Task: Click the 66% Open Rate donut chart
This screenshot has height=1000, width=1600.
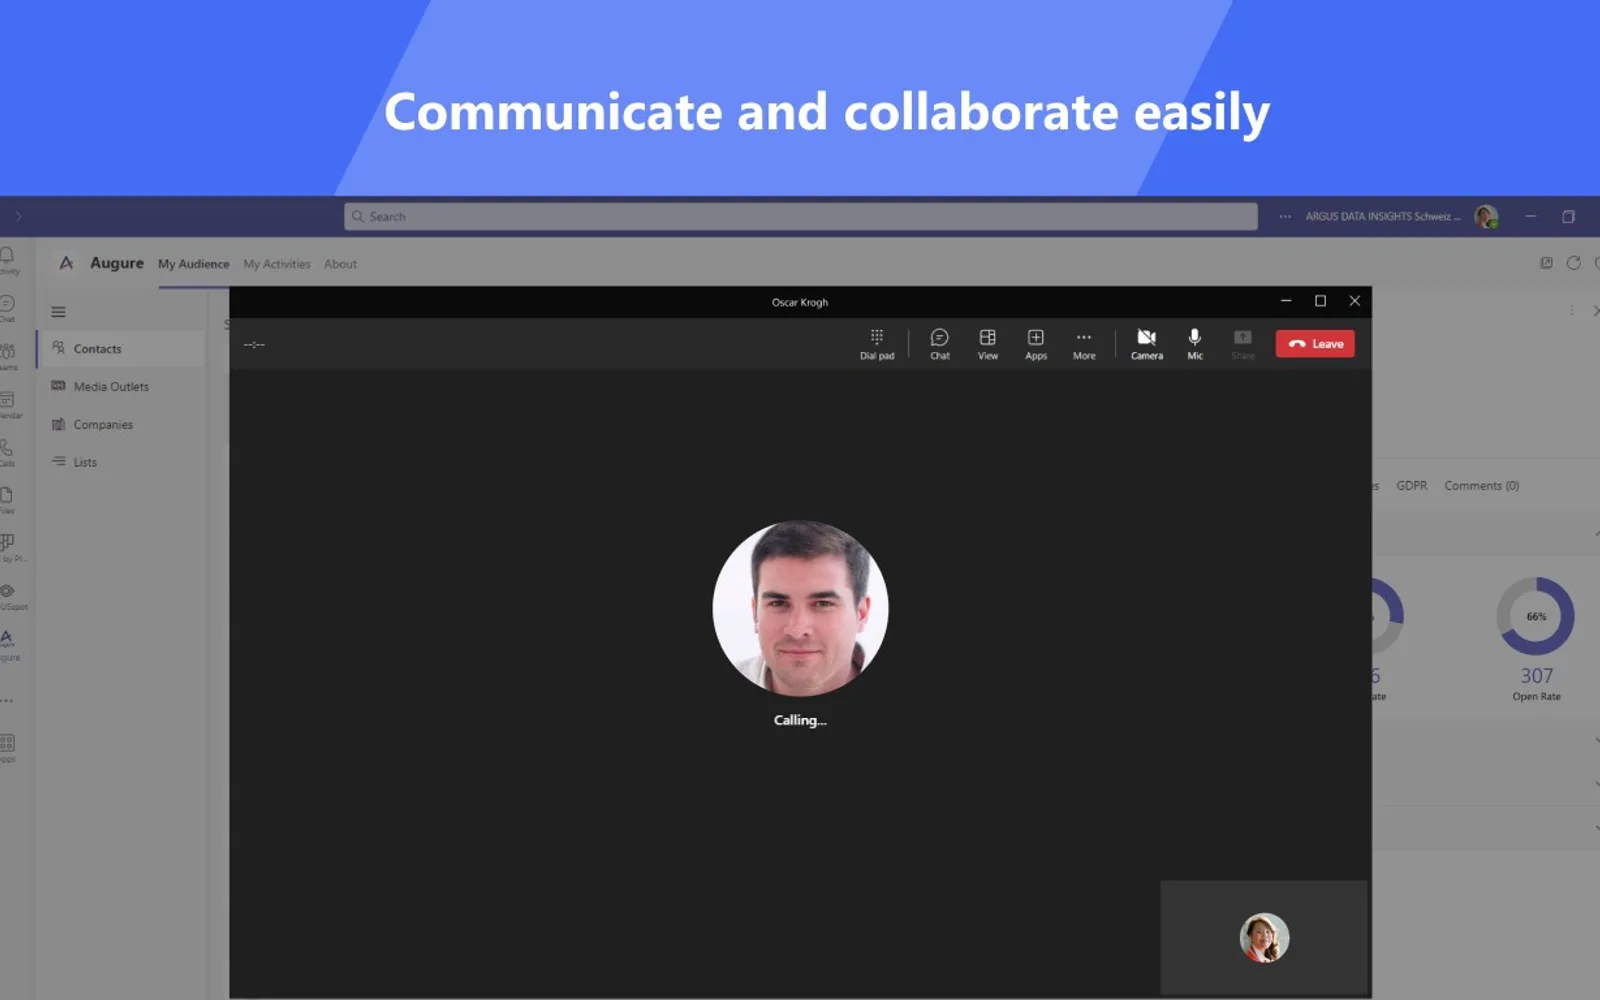Action: click(x=1536, y=616)
